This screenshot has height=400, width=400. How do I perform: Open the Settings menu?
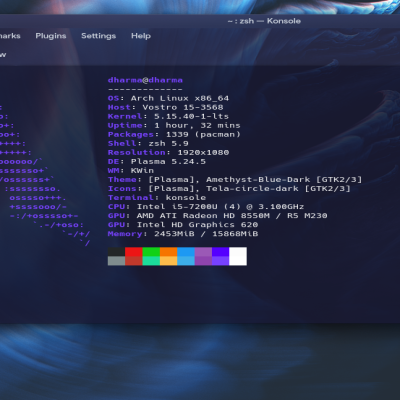(98, 36)
